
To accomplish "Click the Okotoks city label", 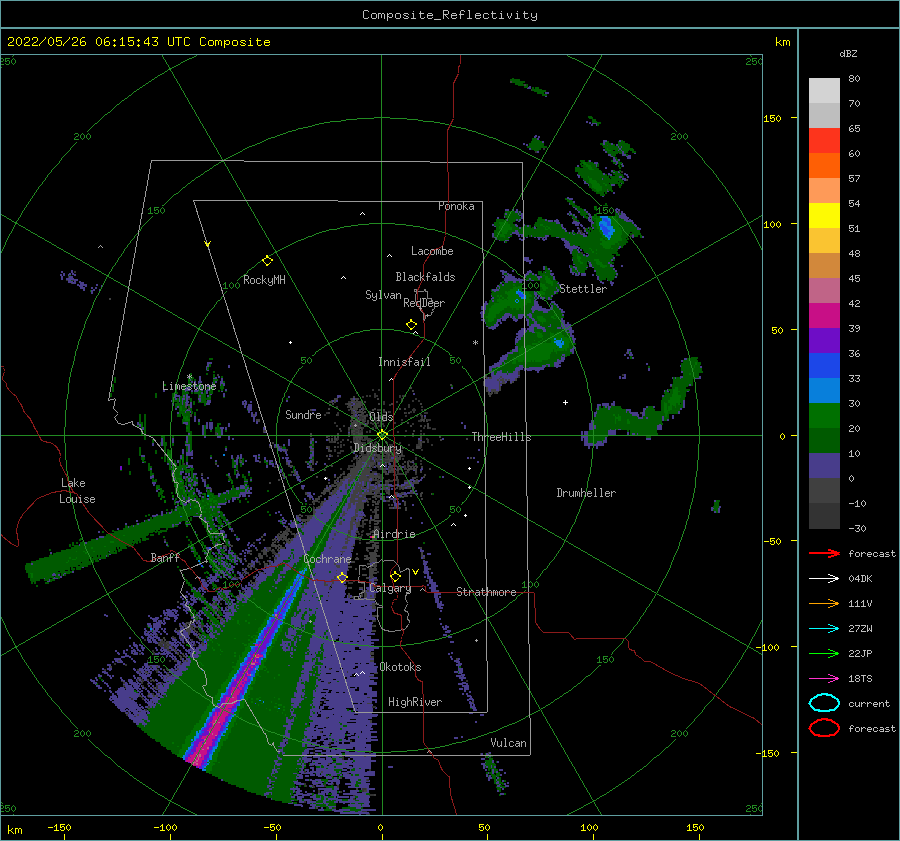I will [400, 667].
